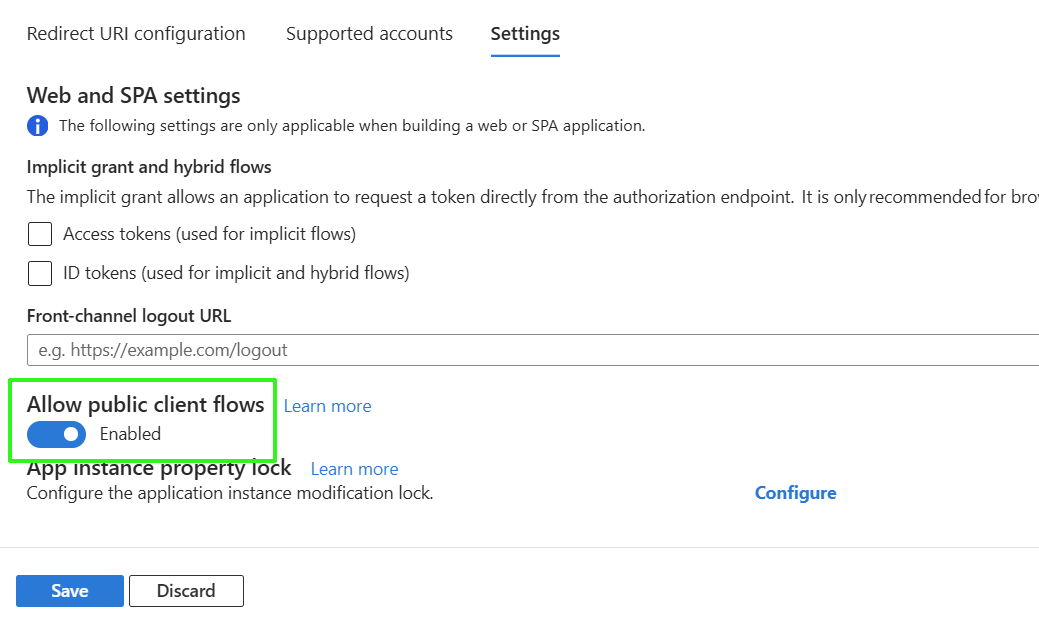Click Configure for the instance modification lock
1039x617 pixels.
point(795,493)
